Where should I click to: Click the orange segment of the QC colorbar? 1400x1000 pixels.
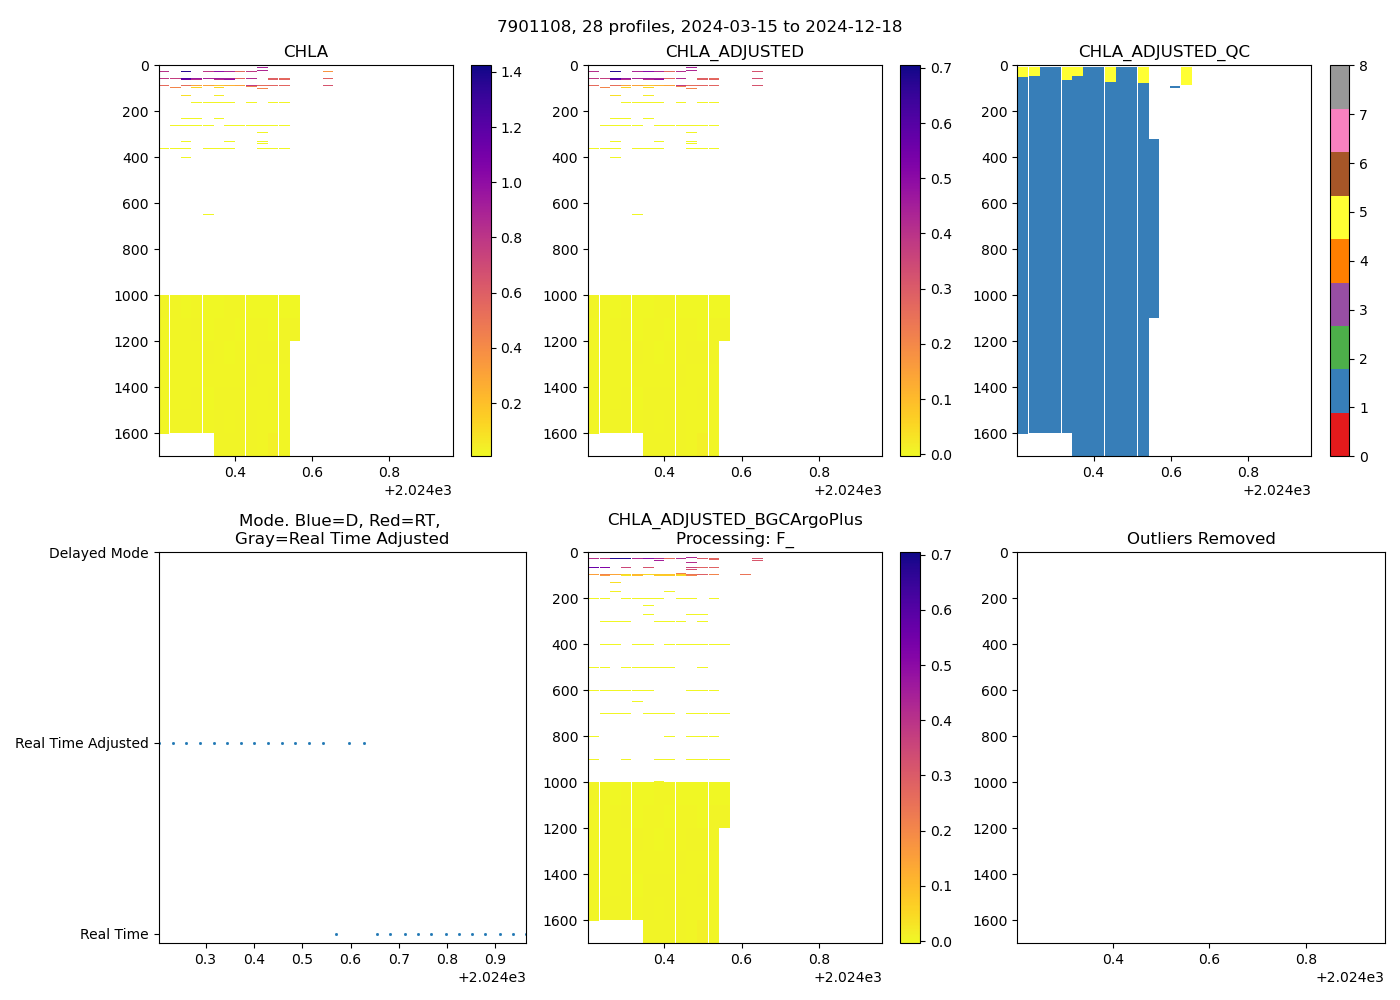(x=1339, y=261)
